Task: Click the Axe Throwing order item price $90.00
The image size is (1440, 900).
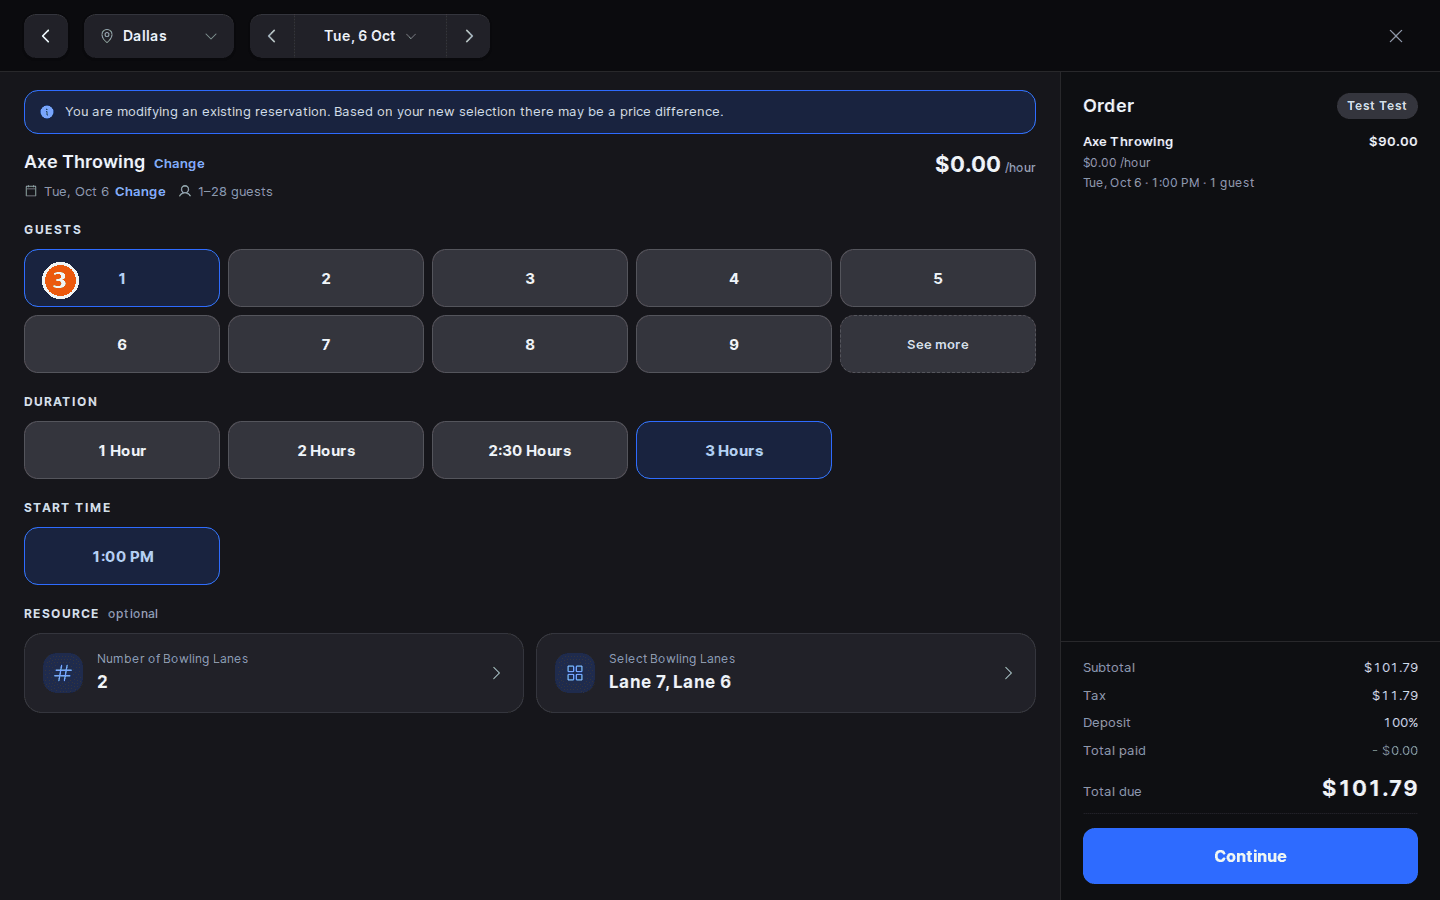Action: click(x=1393, y=142)
